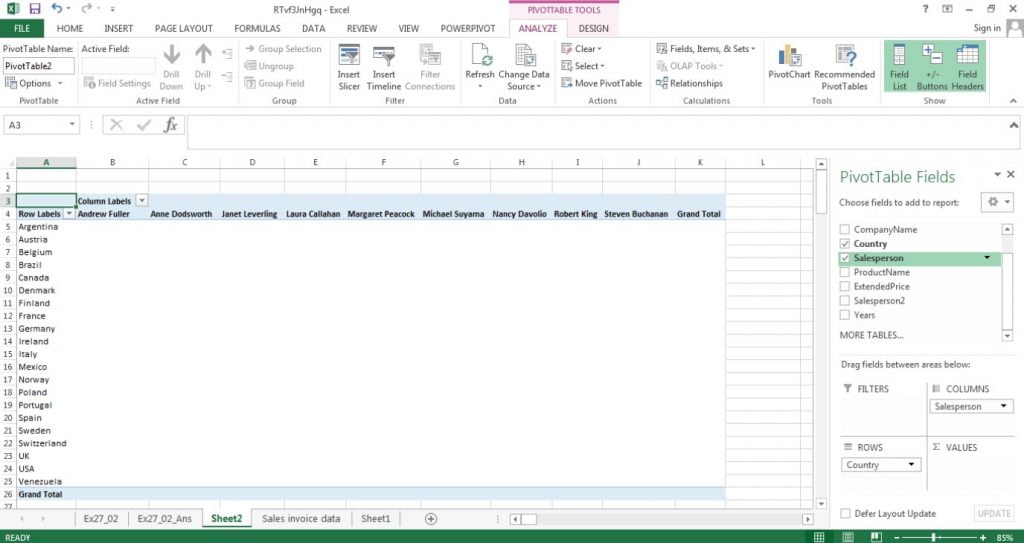Open the PivotTable Fields tools gear menu
This screenshot has width=1024, height=543.
pyautogui.click(x=997, y=203)
